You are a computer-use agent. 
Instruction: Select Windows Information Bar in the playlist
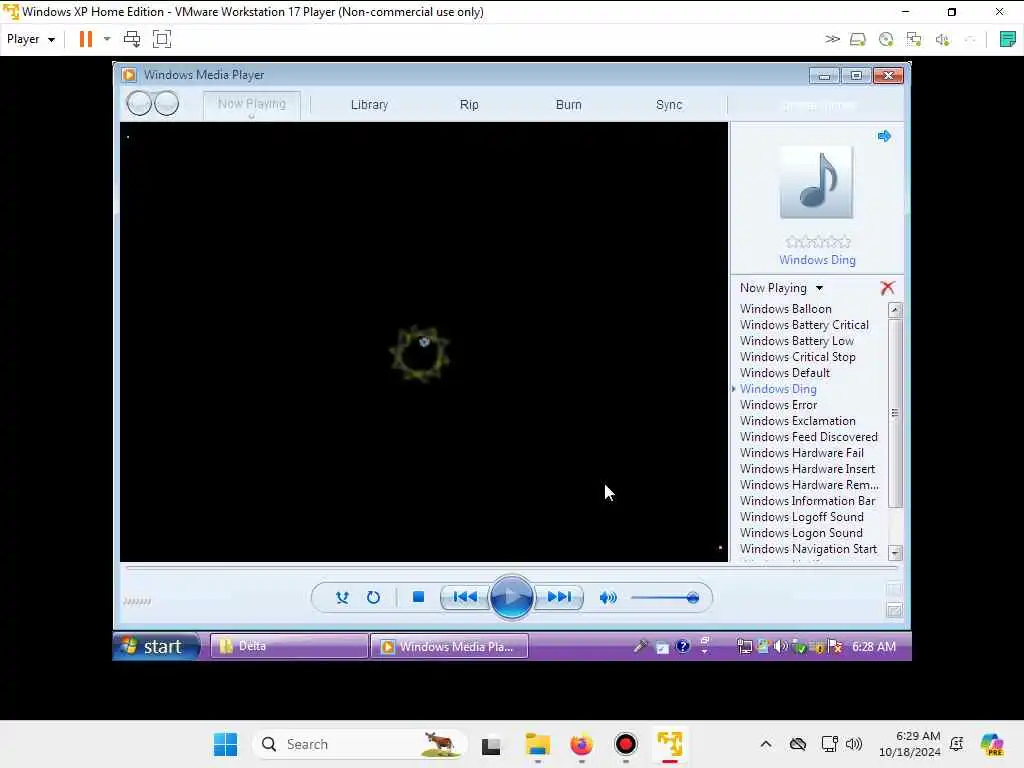[x=807, y=501]
